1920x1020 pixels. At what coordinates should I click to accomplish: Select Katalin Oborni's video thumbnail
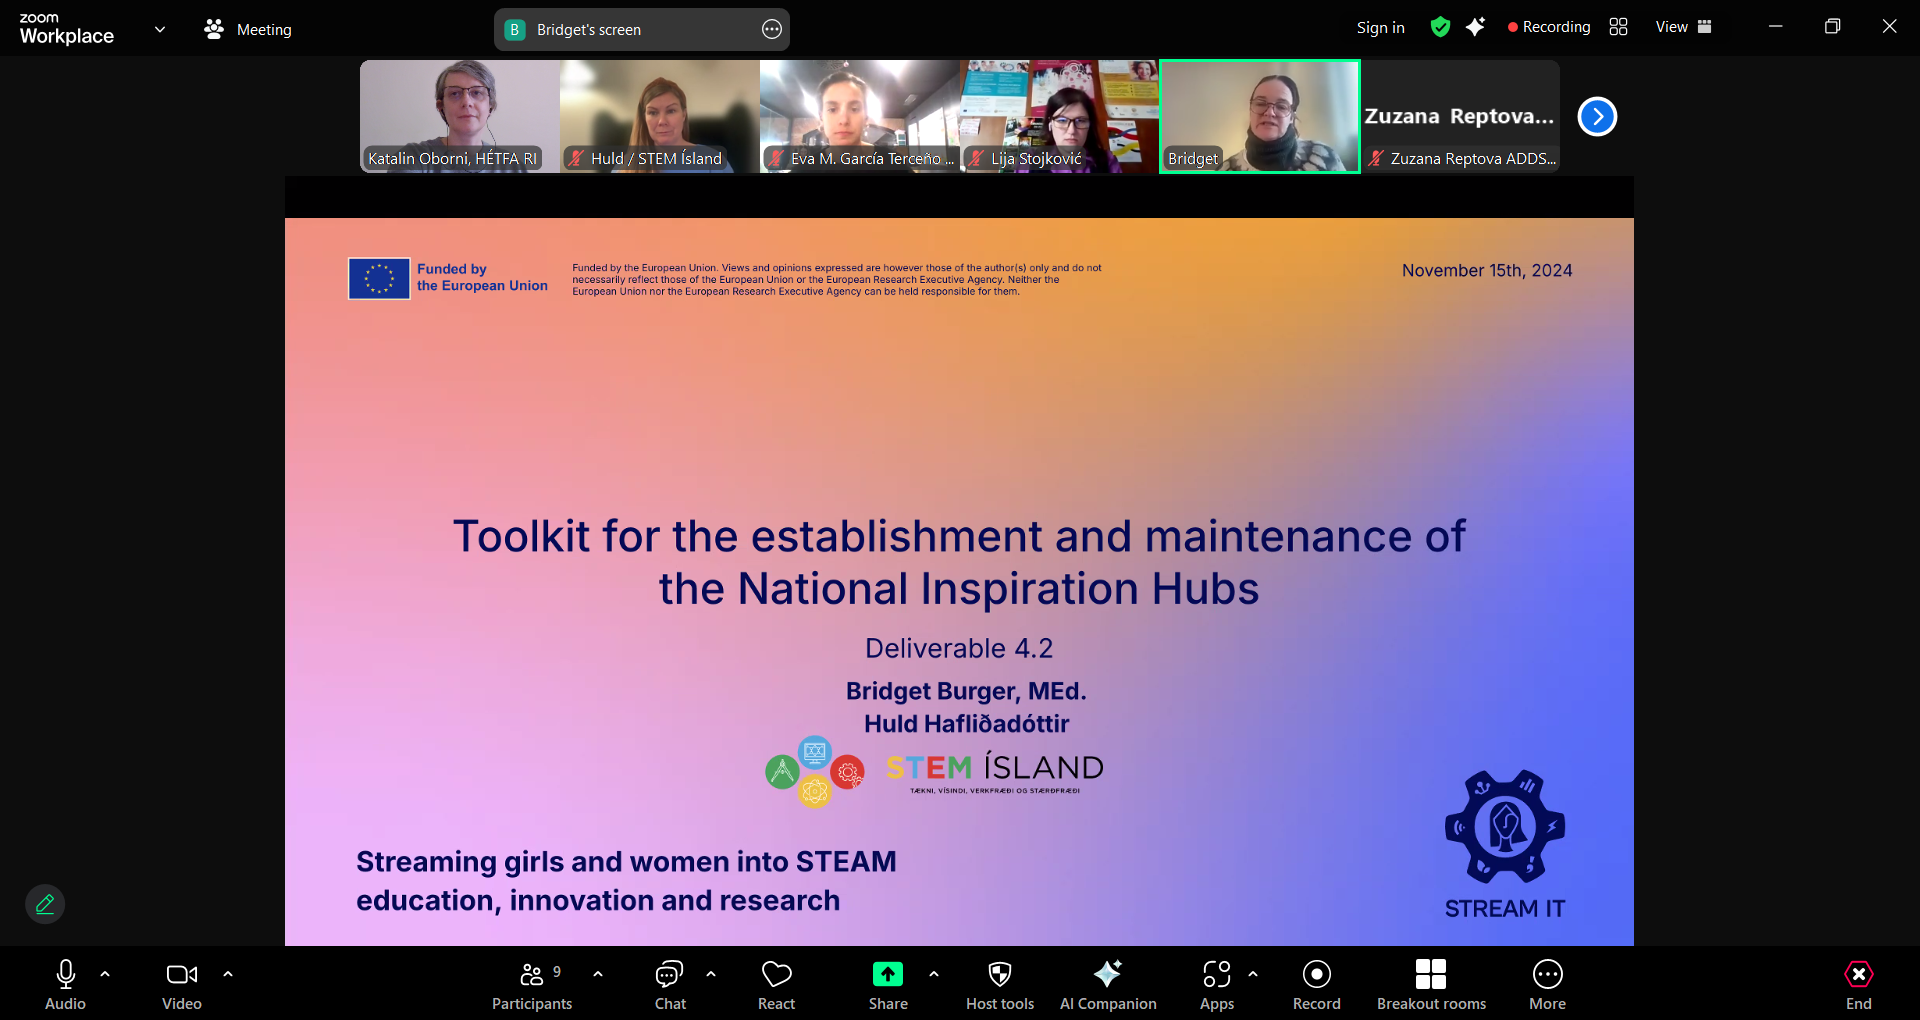click(x=460, y=116)
